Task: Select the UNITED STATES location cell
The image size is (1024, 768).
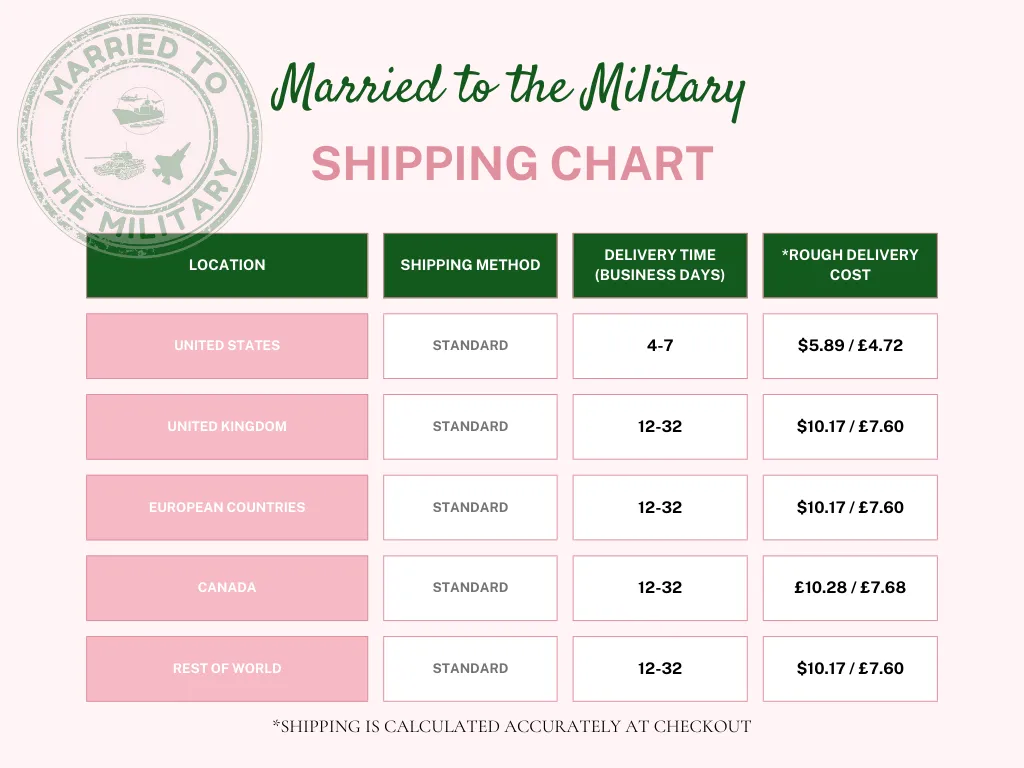Action: (x=227, y=346)
